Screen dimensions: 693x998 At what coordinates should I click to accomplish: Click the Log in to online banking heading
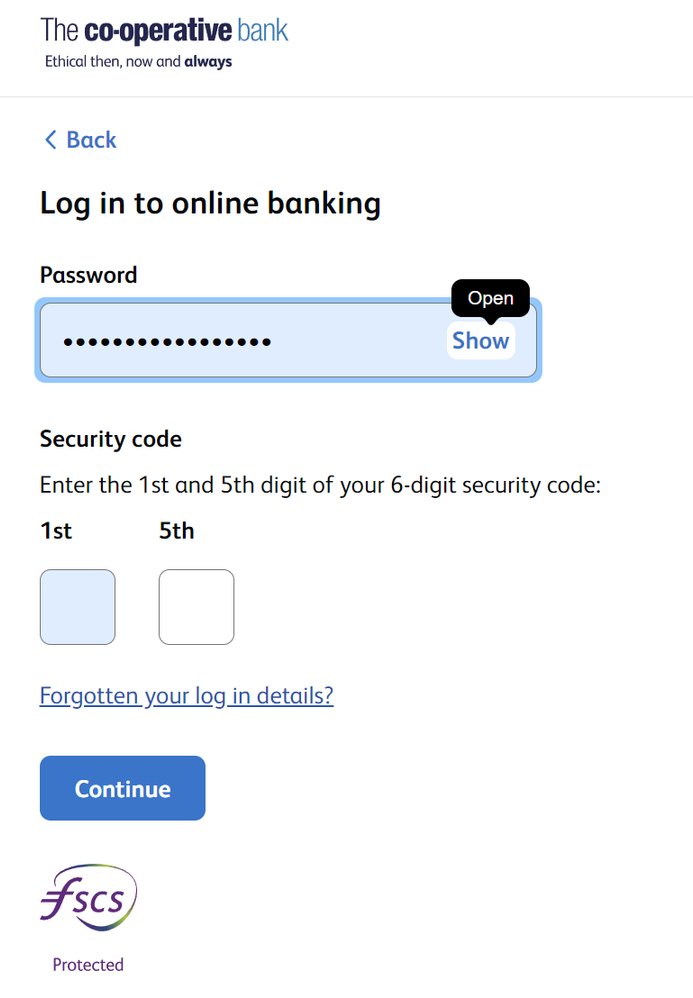[x=211, y=204]
